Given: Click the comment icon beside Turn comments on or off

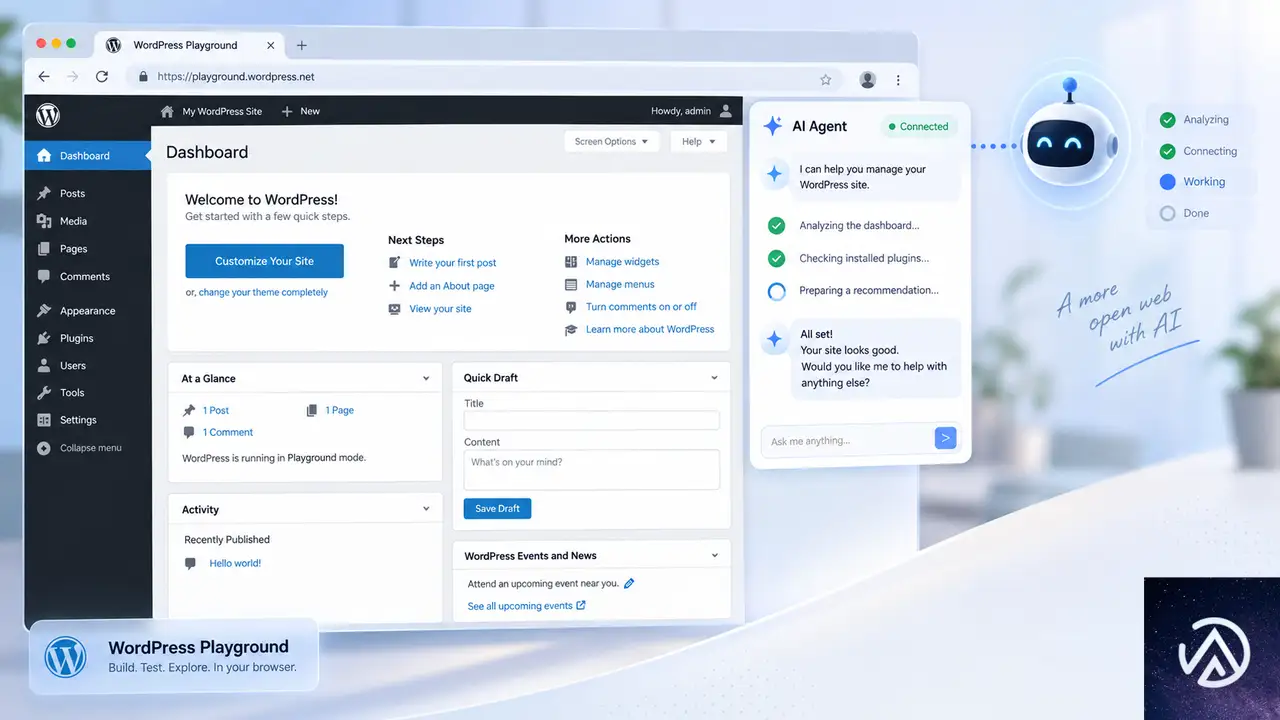Looking at the screenshot, I should [571, 307].
